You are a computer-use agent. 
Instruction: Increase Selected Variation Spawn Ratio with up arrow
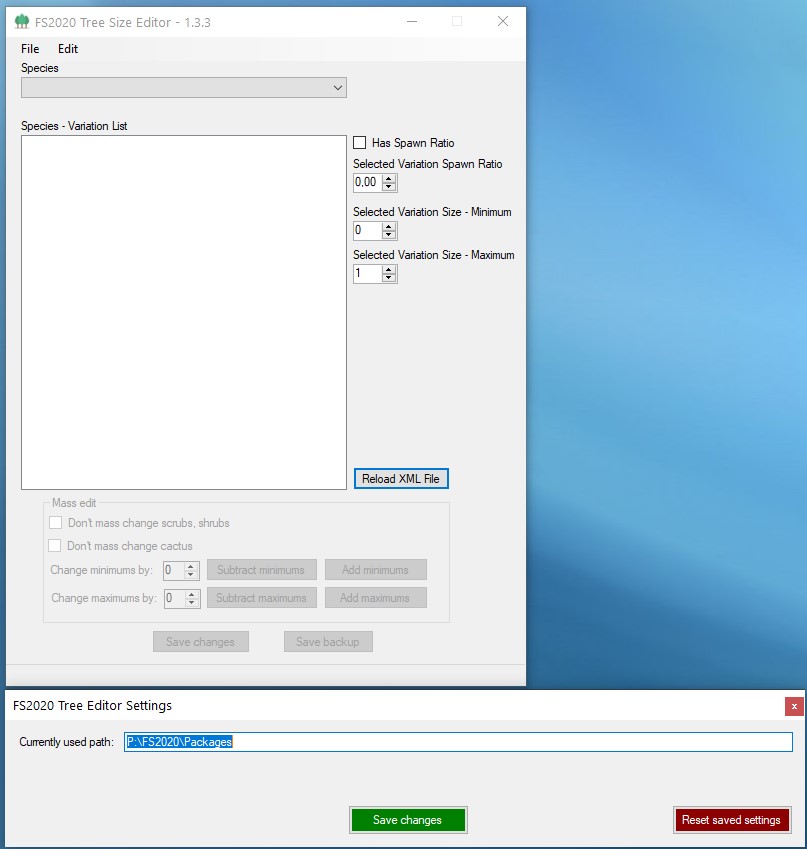(x=387, y=178)
